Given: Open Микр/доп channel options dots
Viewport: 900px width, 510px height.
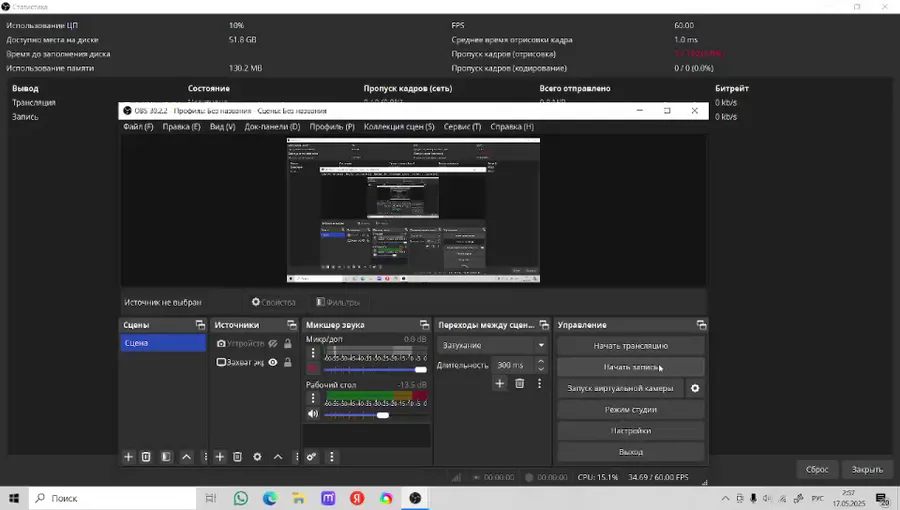Looking at the screenshot, I should [313, 353].
